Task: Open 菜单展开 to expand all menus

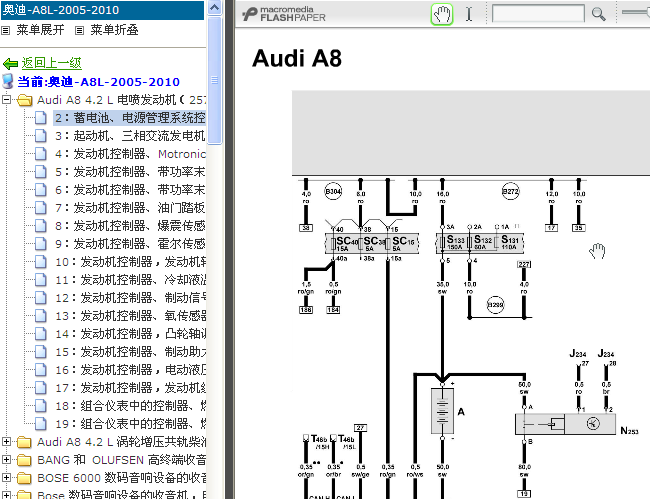Action: point(40,30)
